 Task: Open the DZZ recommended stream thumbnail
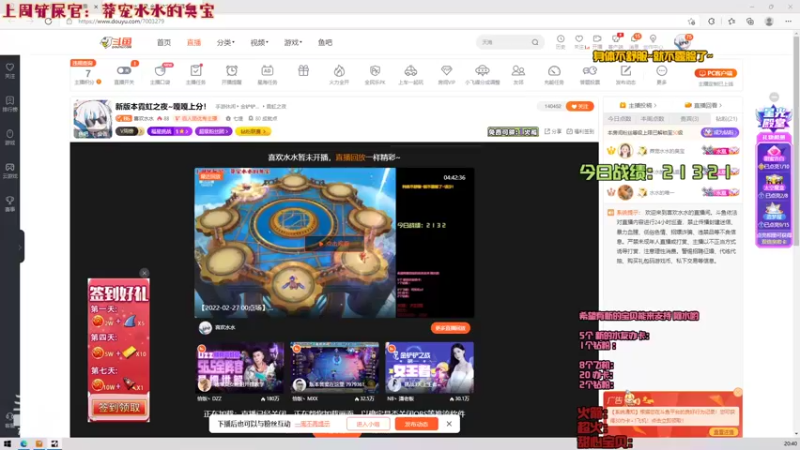pyautogui.click(x=240, y=368)
